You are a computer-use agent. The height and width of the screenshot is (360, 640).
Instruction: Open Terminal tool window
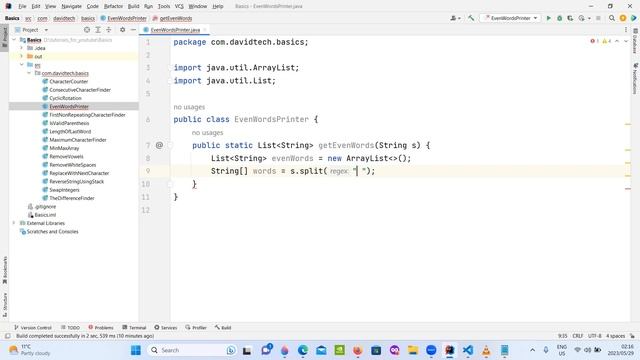coord(134,327)
